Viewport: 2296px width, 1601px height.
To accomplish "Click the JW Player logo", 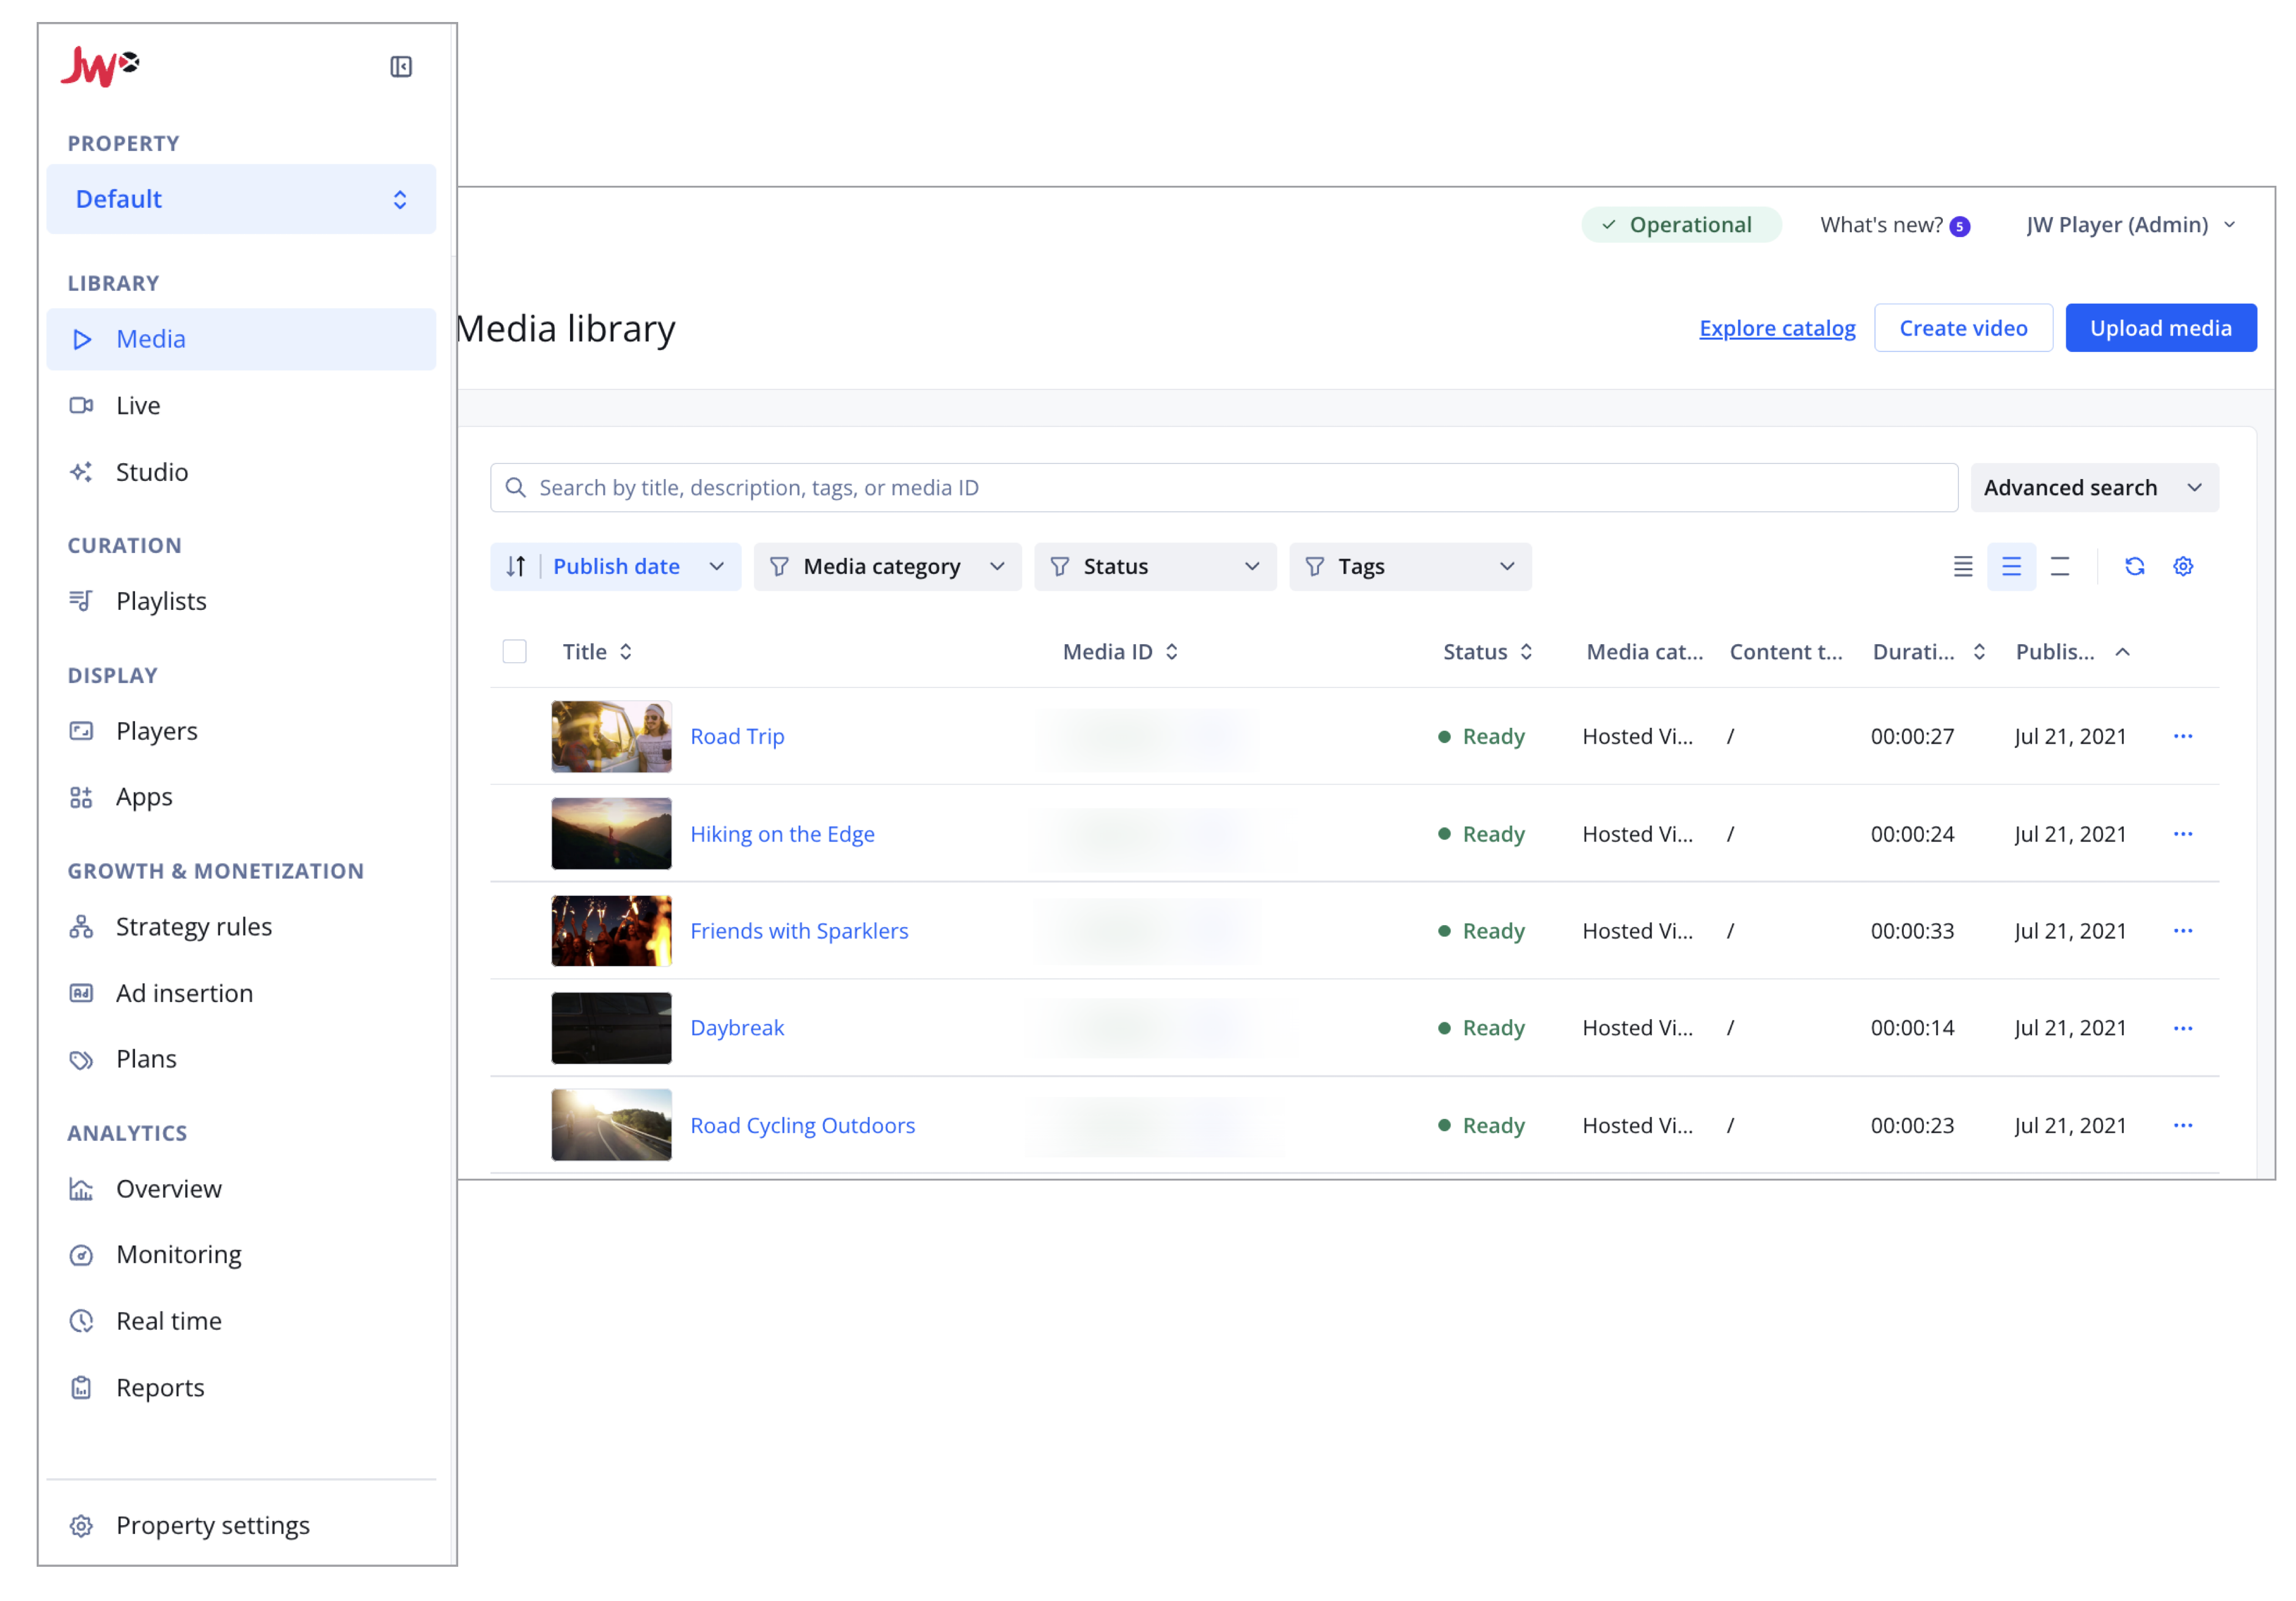I will [x=100, y=67].
